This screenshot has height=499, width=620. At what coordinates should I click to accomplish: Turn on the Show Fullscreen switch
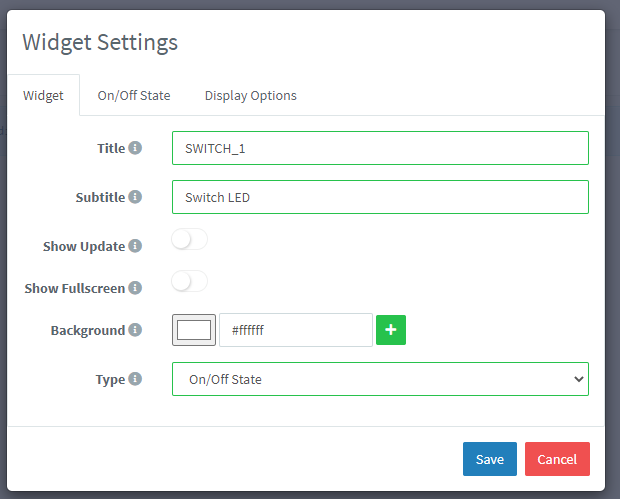[x=189, y=282]
